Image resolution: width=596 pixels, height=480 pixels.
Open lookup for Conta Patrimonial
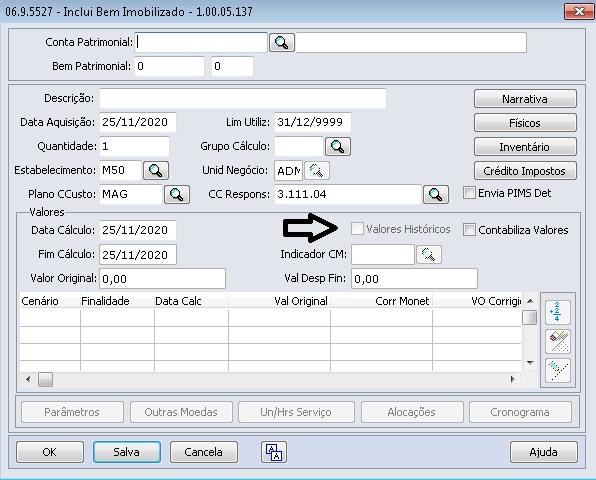click(282, 42)
